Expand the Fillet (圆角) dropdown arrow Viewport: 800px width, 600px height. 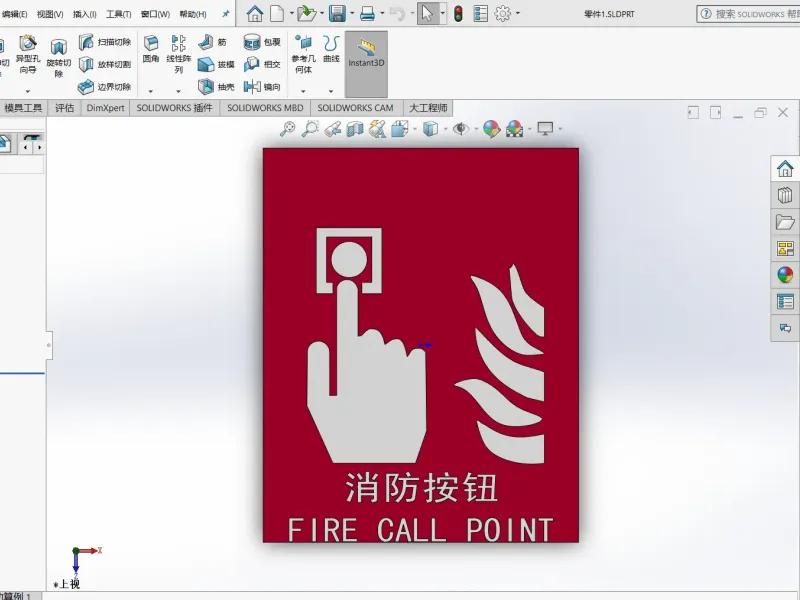pos(151,91)
